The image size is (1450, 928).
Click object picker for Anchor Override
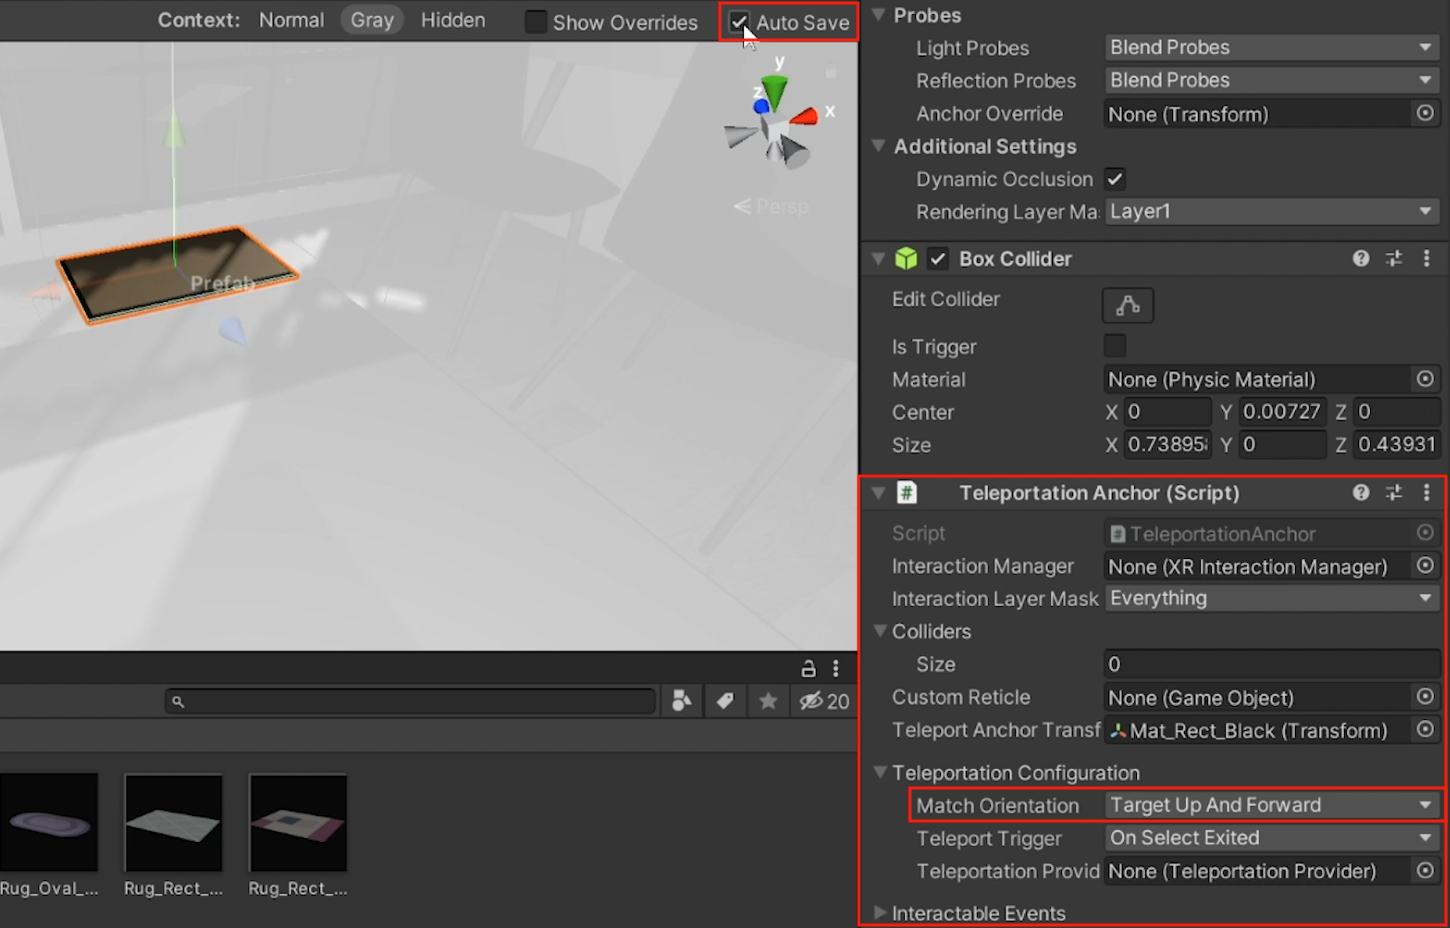click(1425, 114)
